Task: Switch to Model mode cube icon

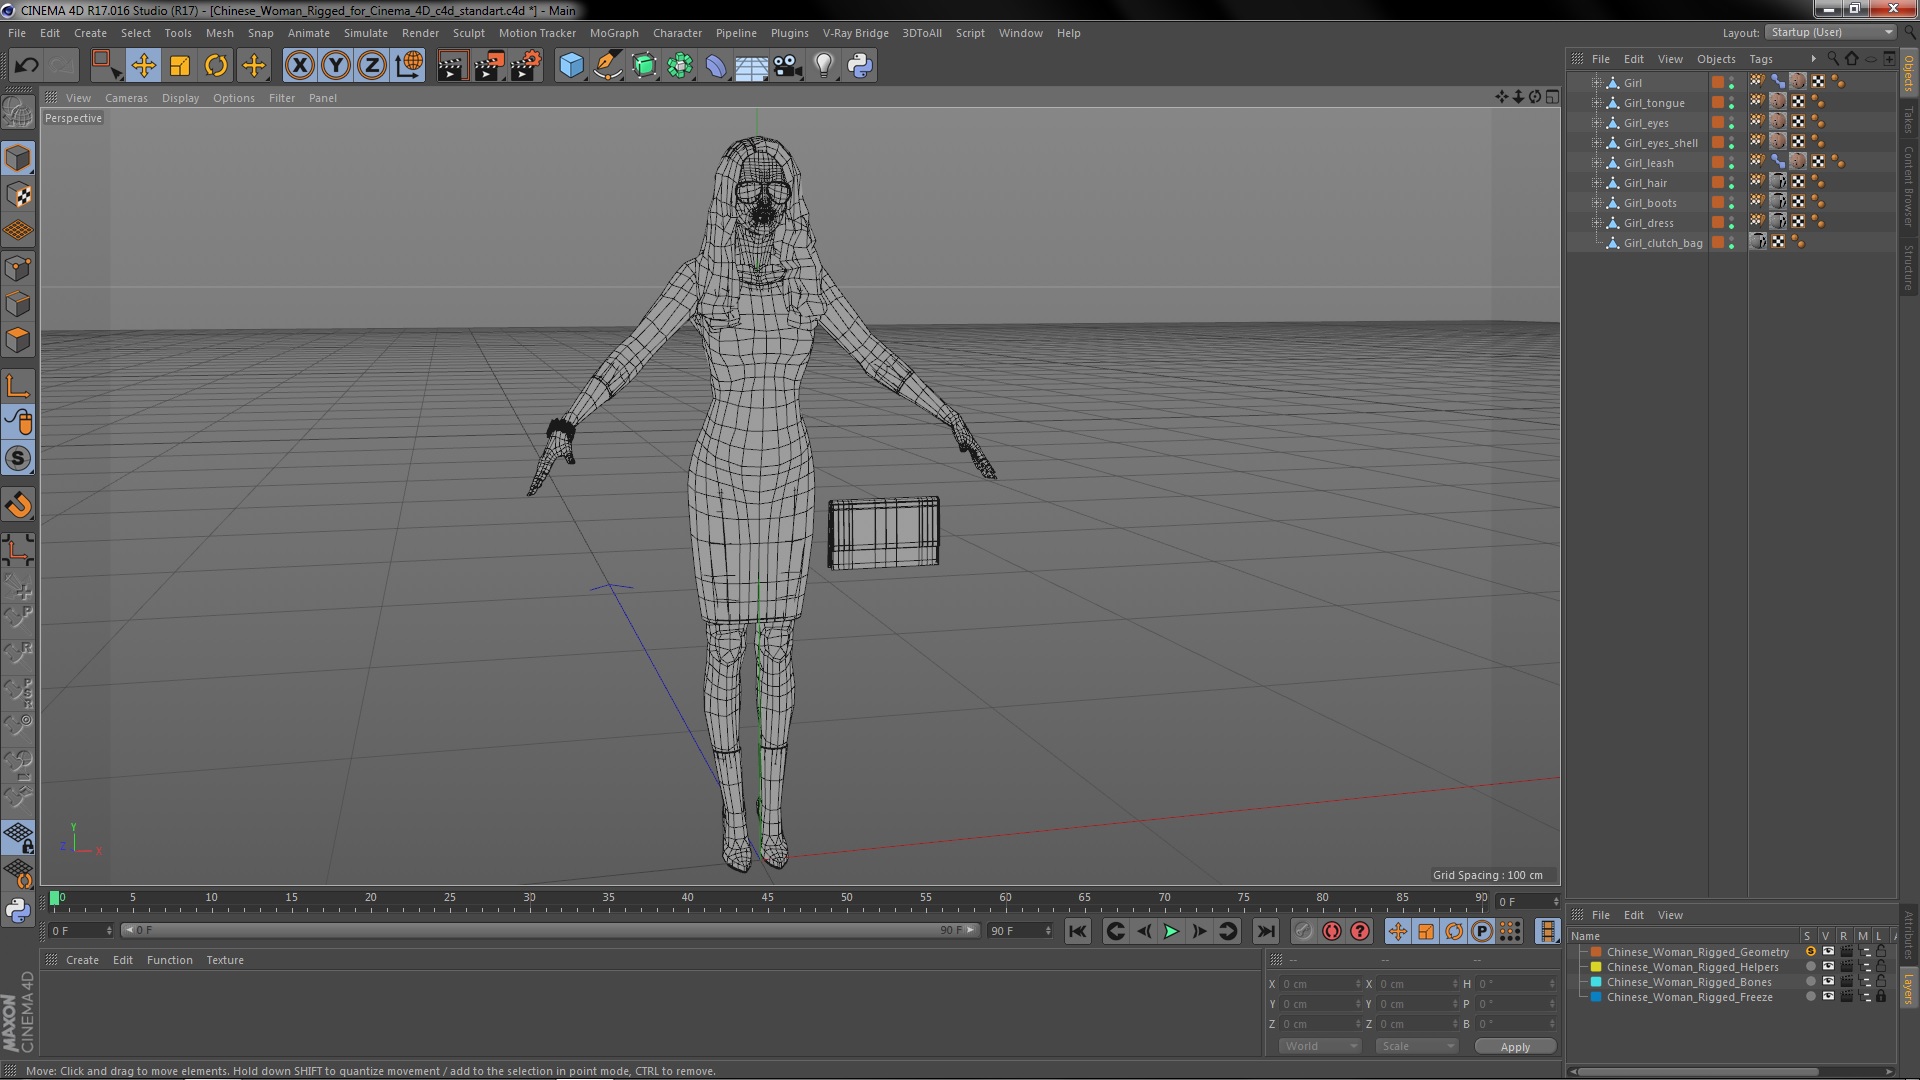Action: [18, 158]
